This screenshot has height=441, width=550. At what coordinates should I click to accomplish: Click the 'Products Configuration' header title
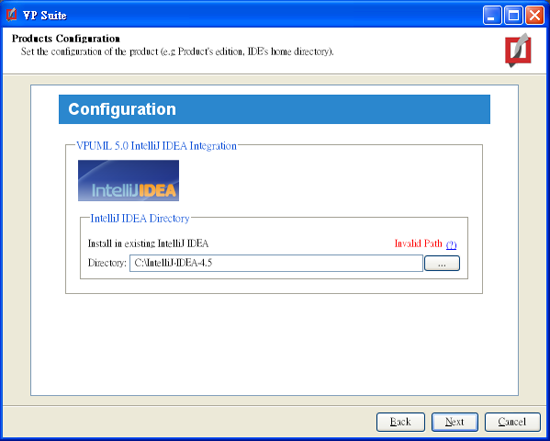tap(66, 38)
